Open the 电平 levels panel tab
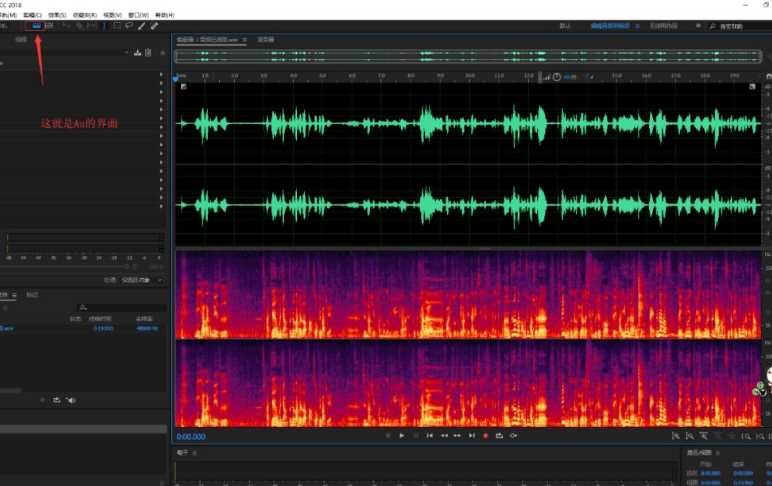Image resolution: width=772 pixels, height=486 pixels. (x=183, y=452)
